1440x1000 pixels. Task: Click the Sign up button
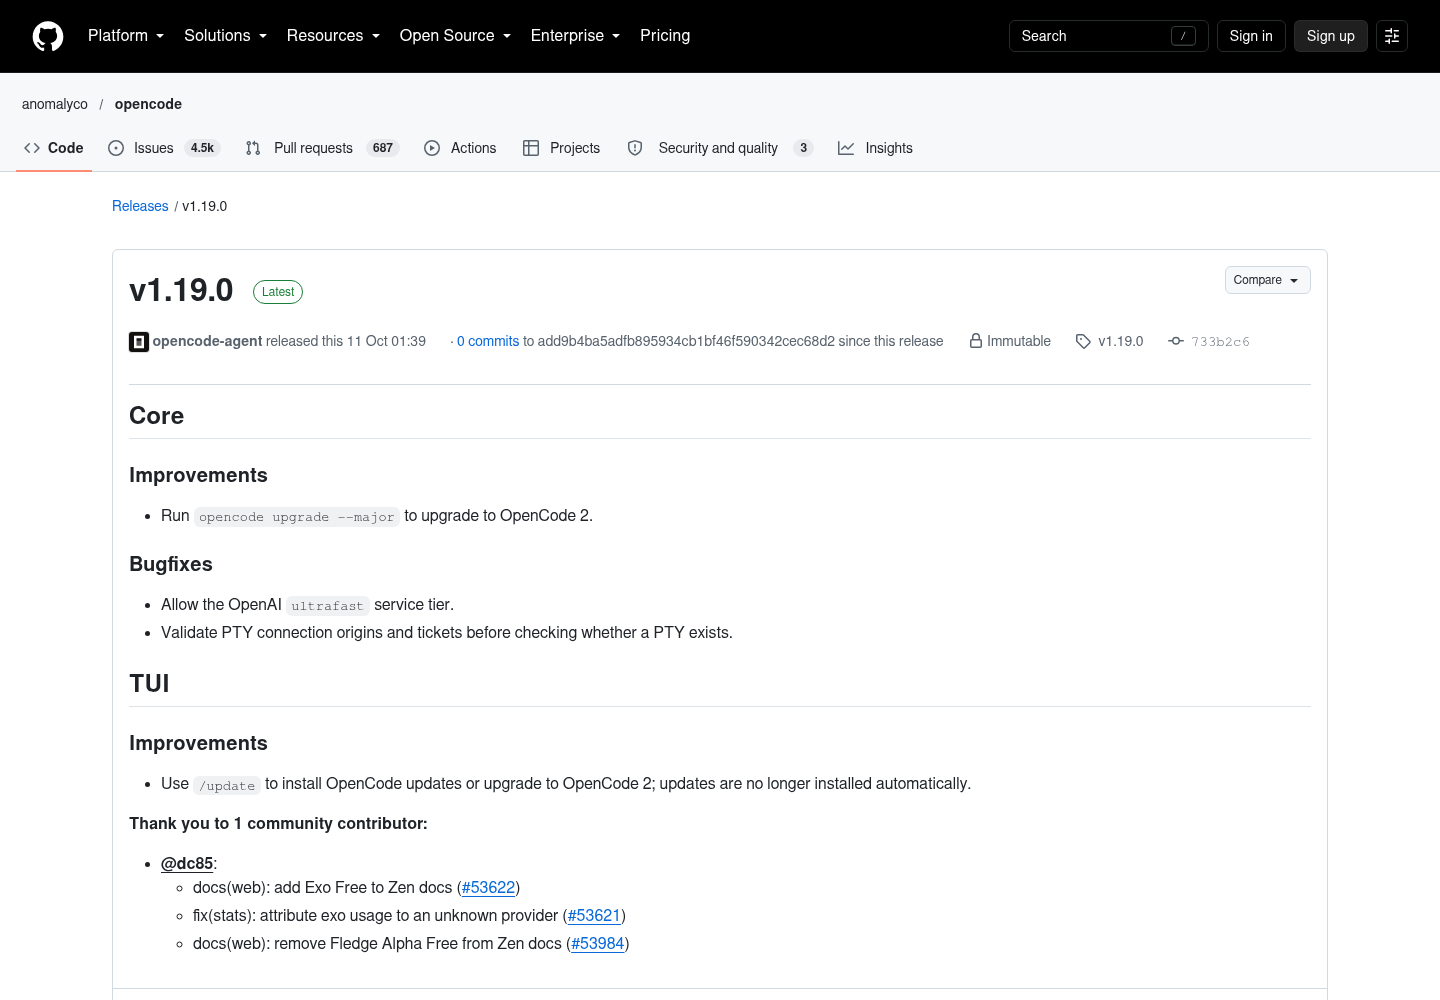(x=1330, y=36)
